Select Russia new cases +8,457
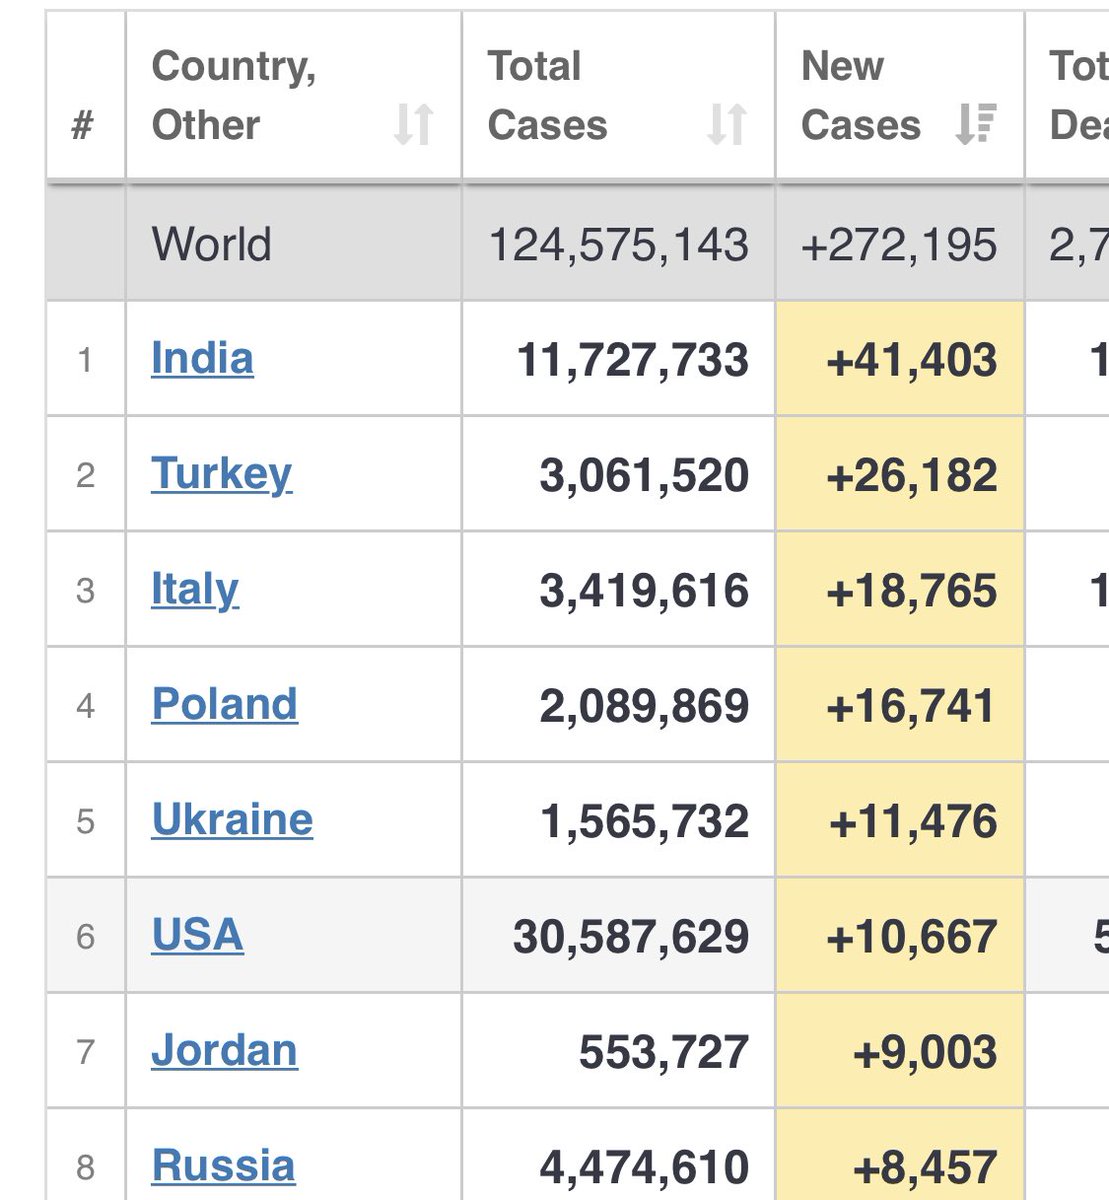This screenshot has height=1200, width=1109. 925,1167
